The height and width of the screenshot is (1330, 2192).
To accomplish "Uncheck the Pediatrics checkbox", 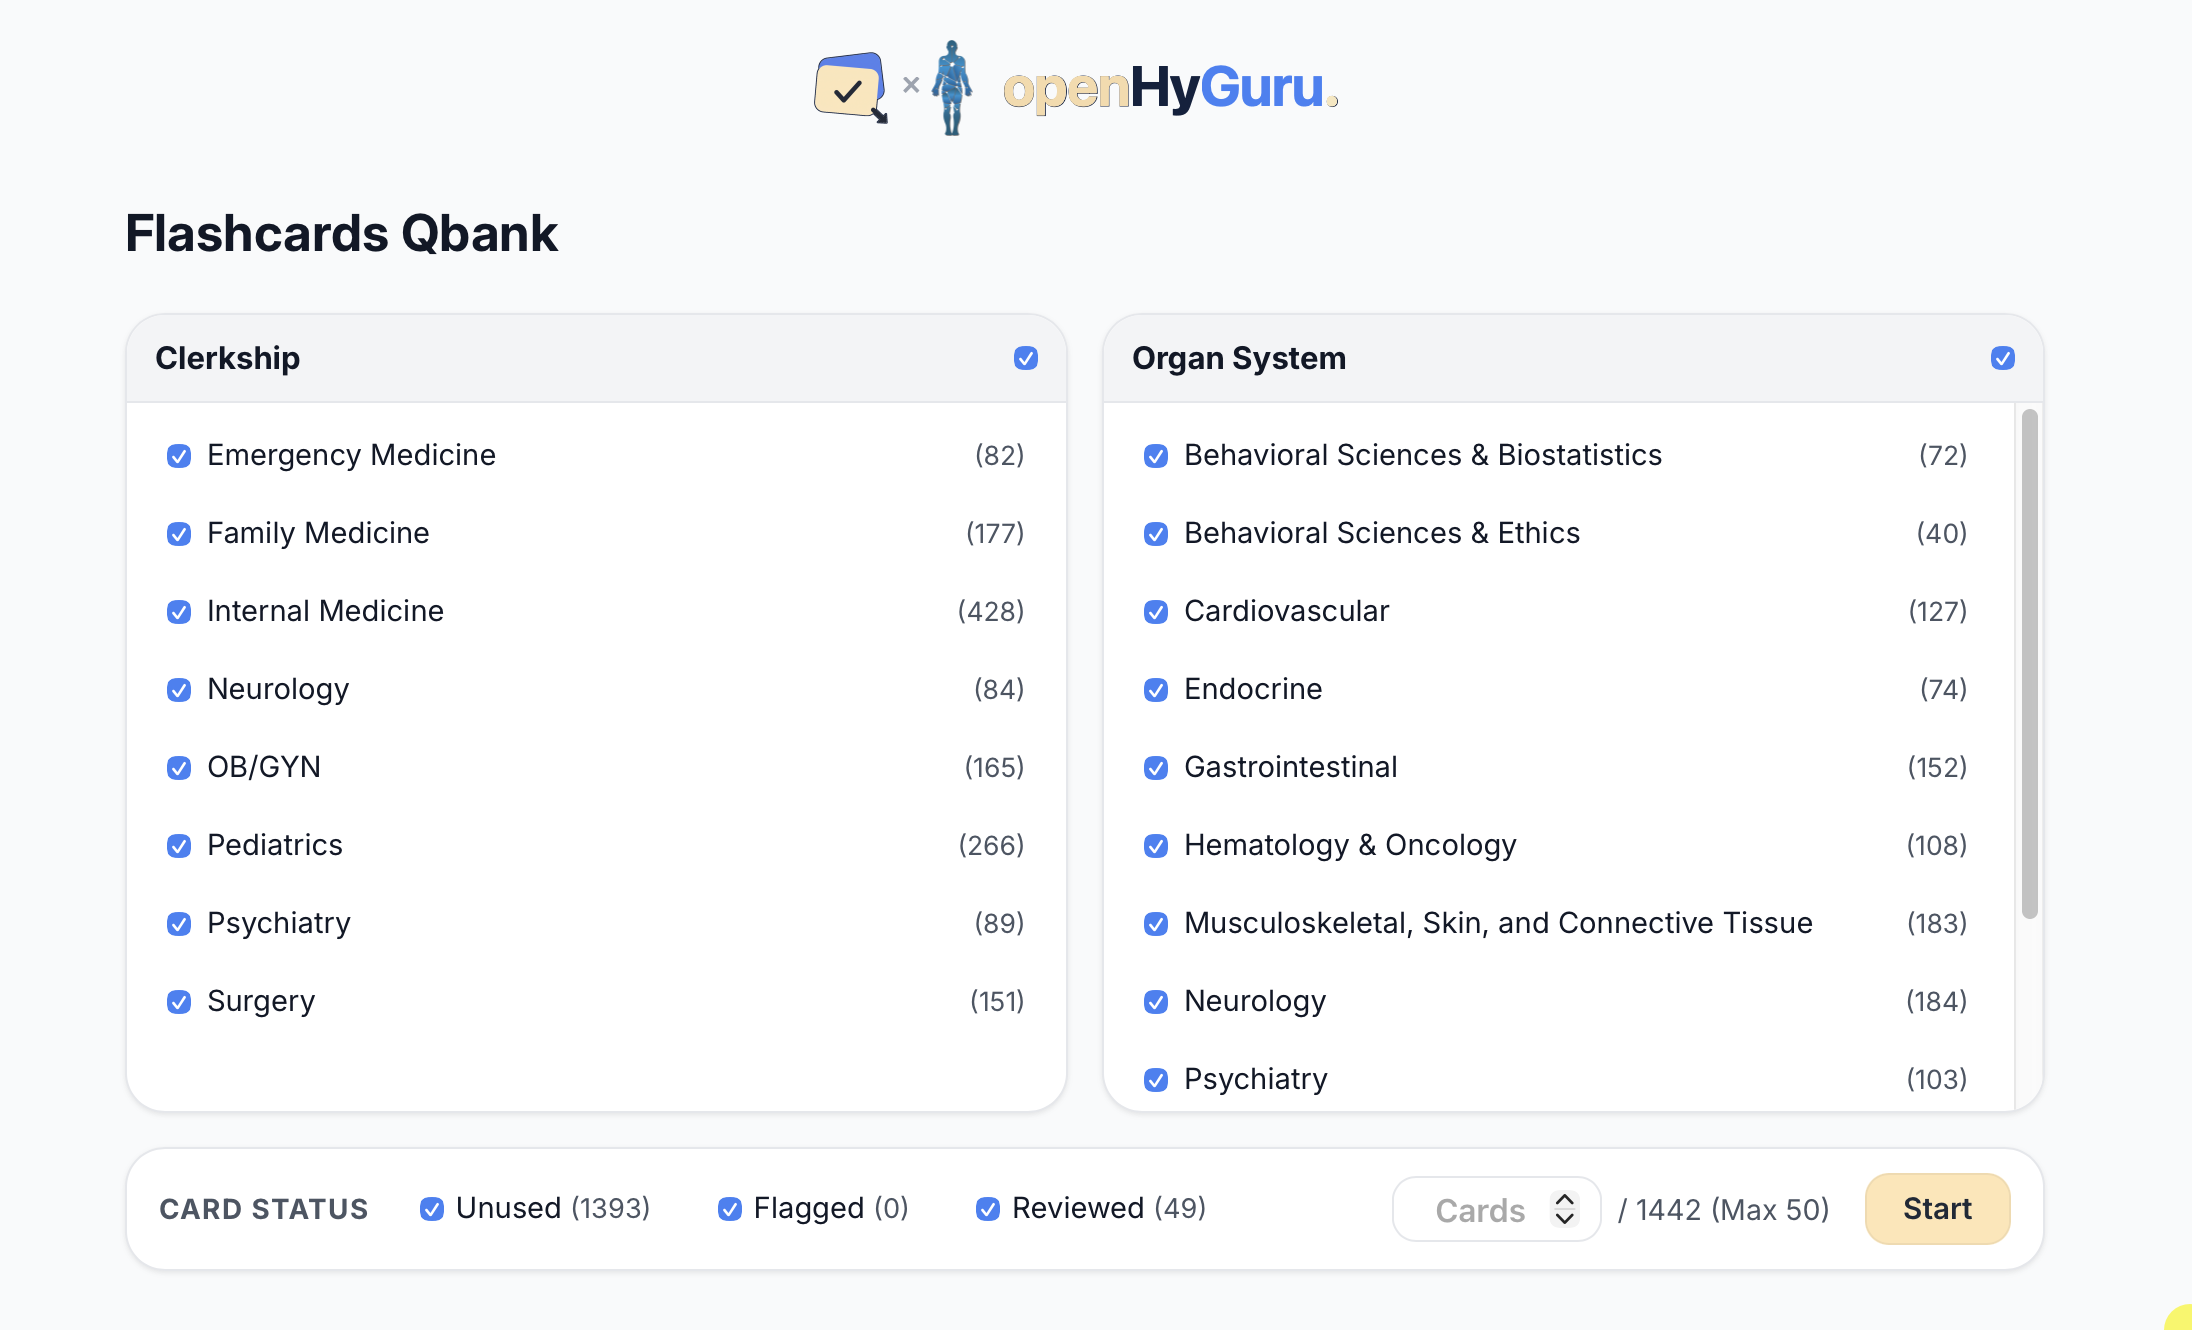I will [179, 846].
